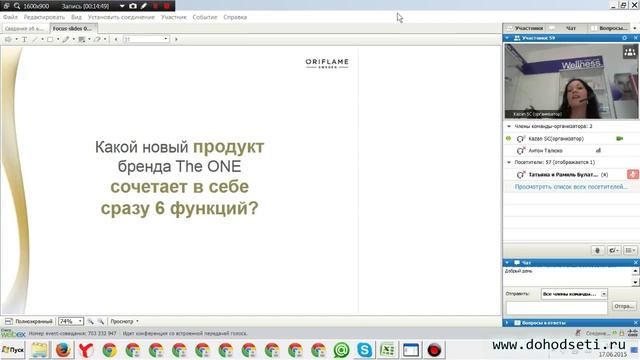Viewport: 640px width, 360px height.
Task: Open Skype from the taskbar
Action: (x=364, y=350)
